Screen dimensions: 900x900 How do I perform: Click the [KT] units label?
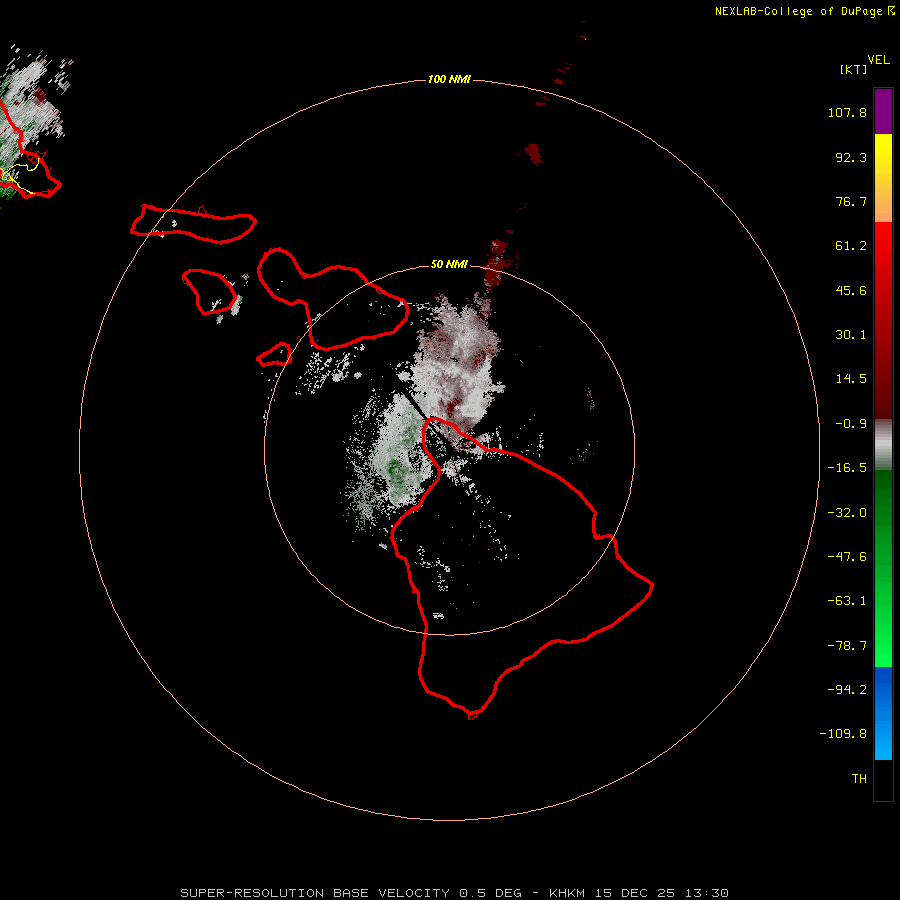click(853, 69)
